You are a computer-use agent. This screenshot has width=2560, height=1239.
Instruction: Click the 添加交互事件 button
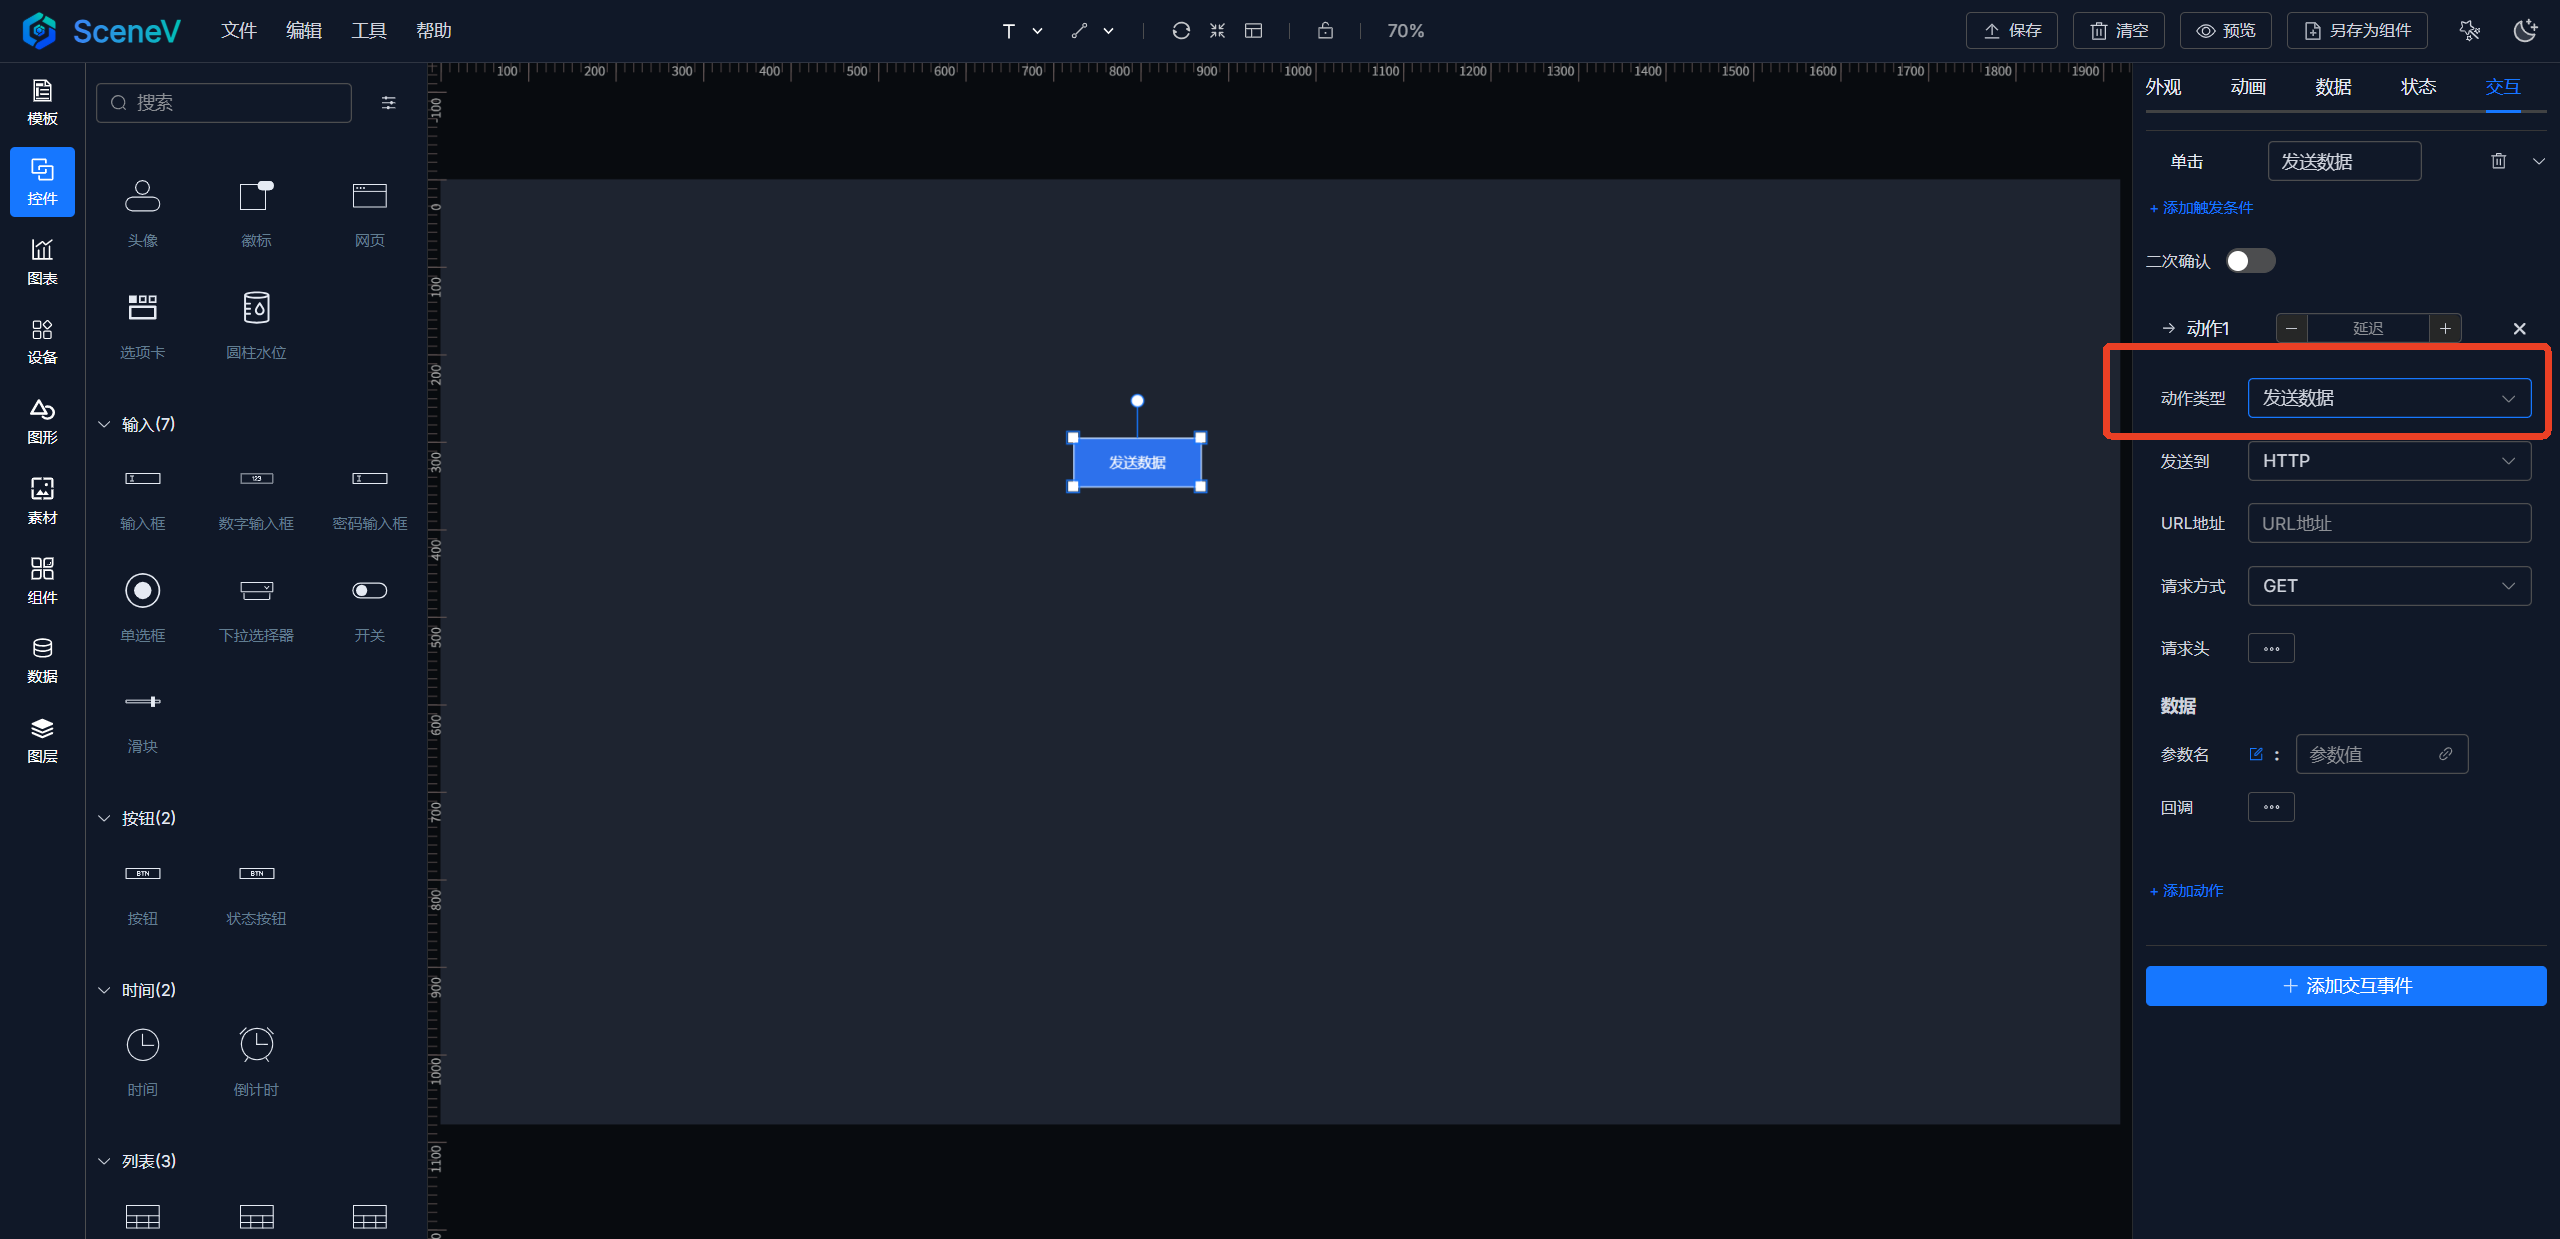2345,986
